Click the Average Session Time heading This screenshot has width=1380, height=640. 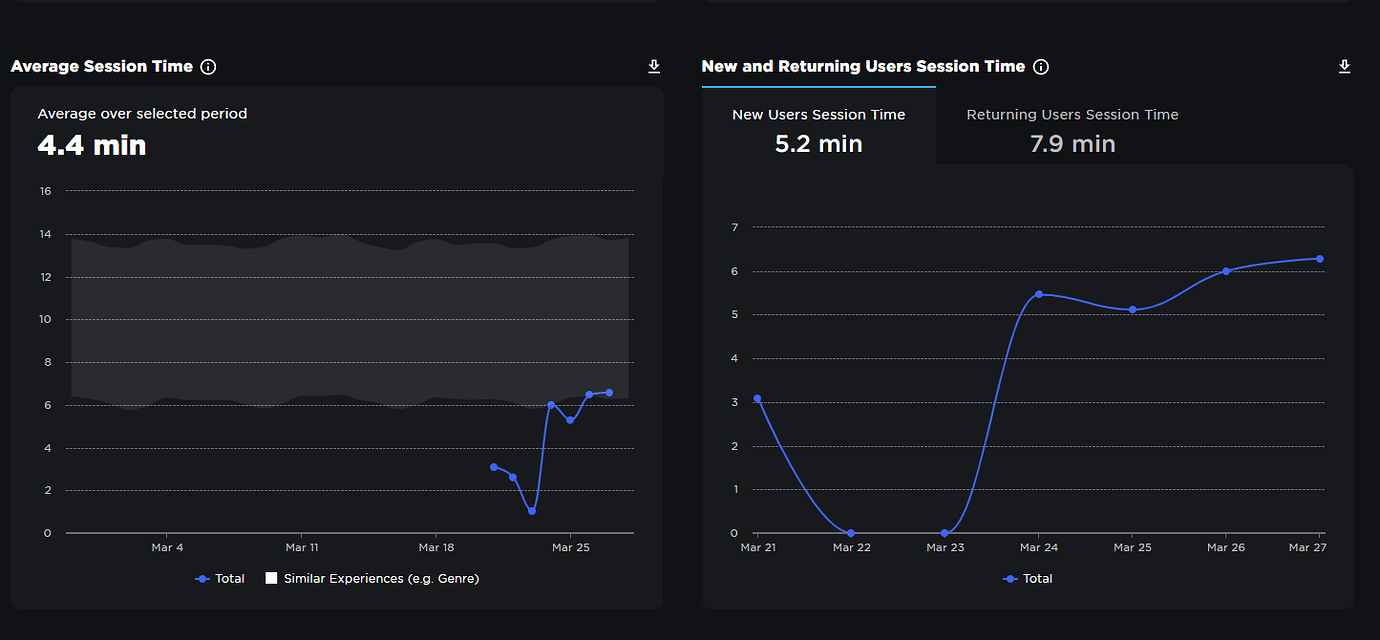[x=102, y=67]
